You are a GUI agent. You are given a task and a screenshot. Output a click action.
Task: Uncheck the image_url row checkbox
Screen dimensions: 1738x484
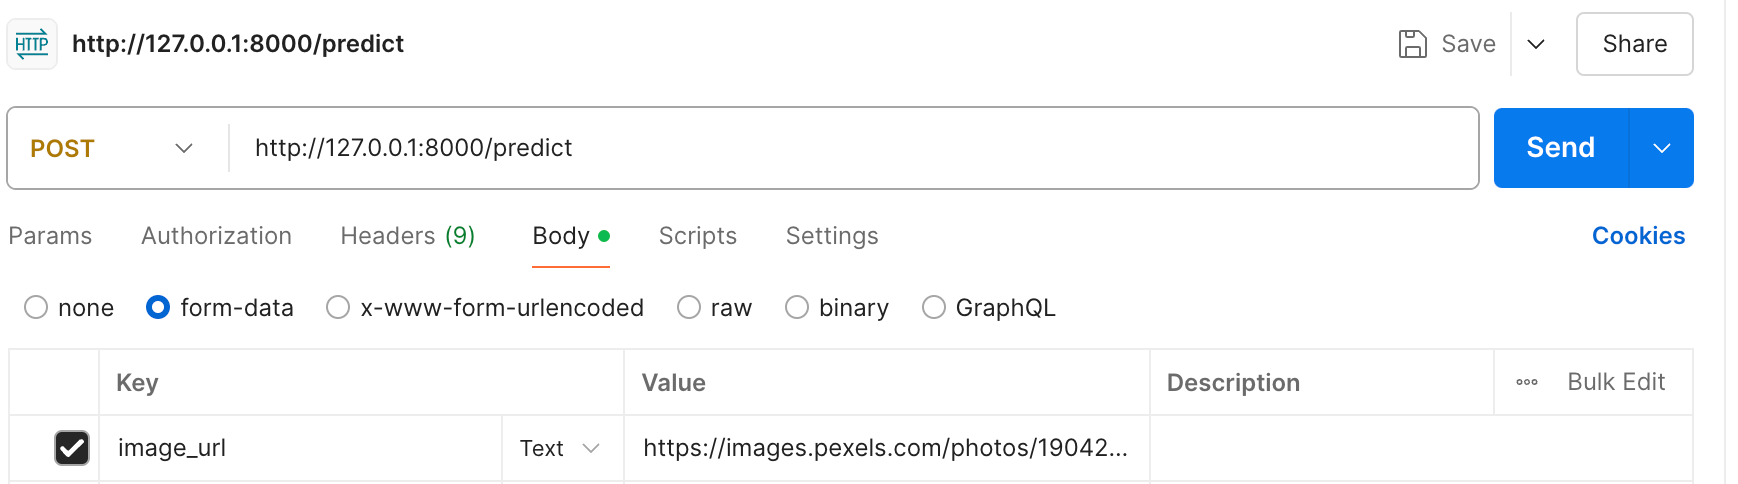tap(72, 448)
